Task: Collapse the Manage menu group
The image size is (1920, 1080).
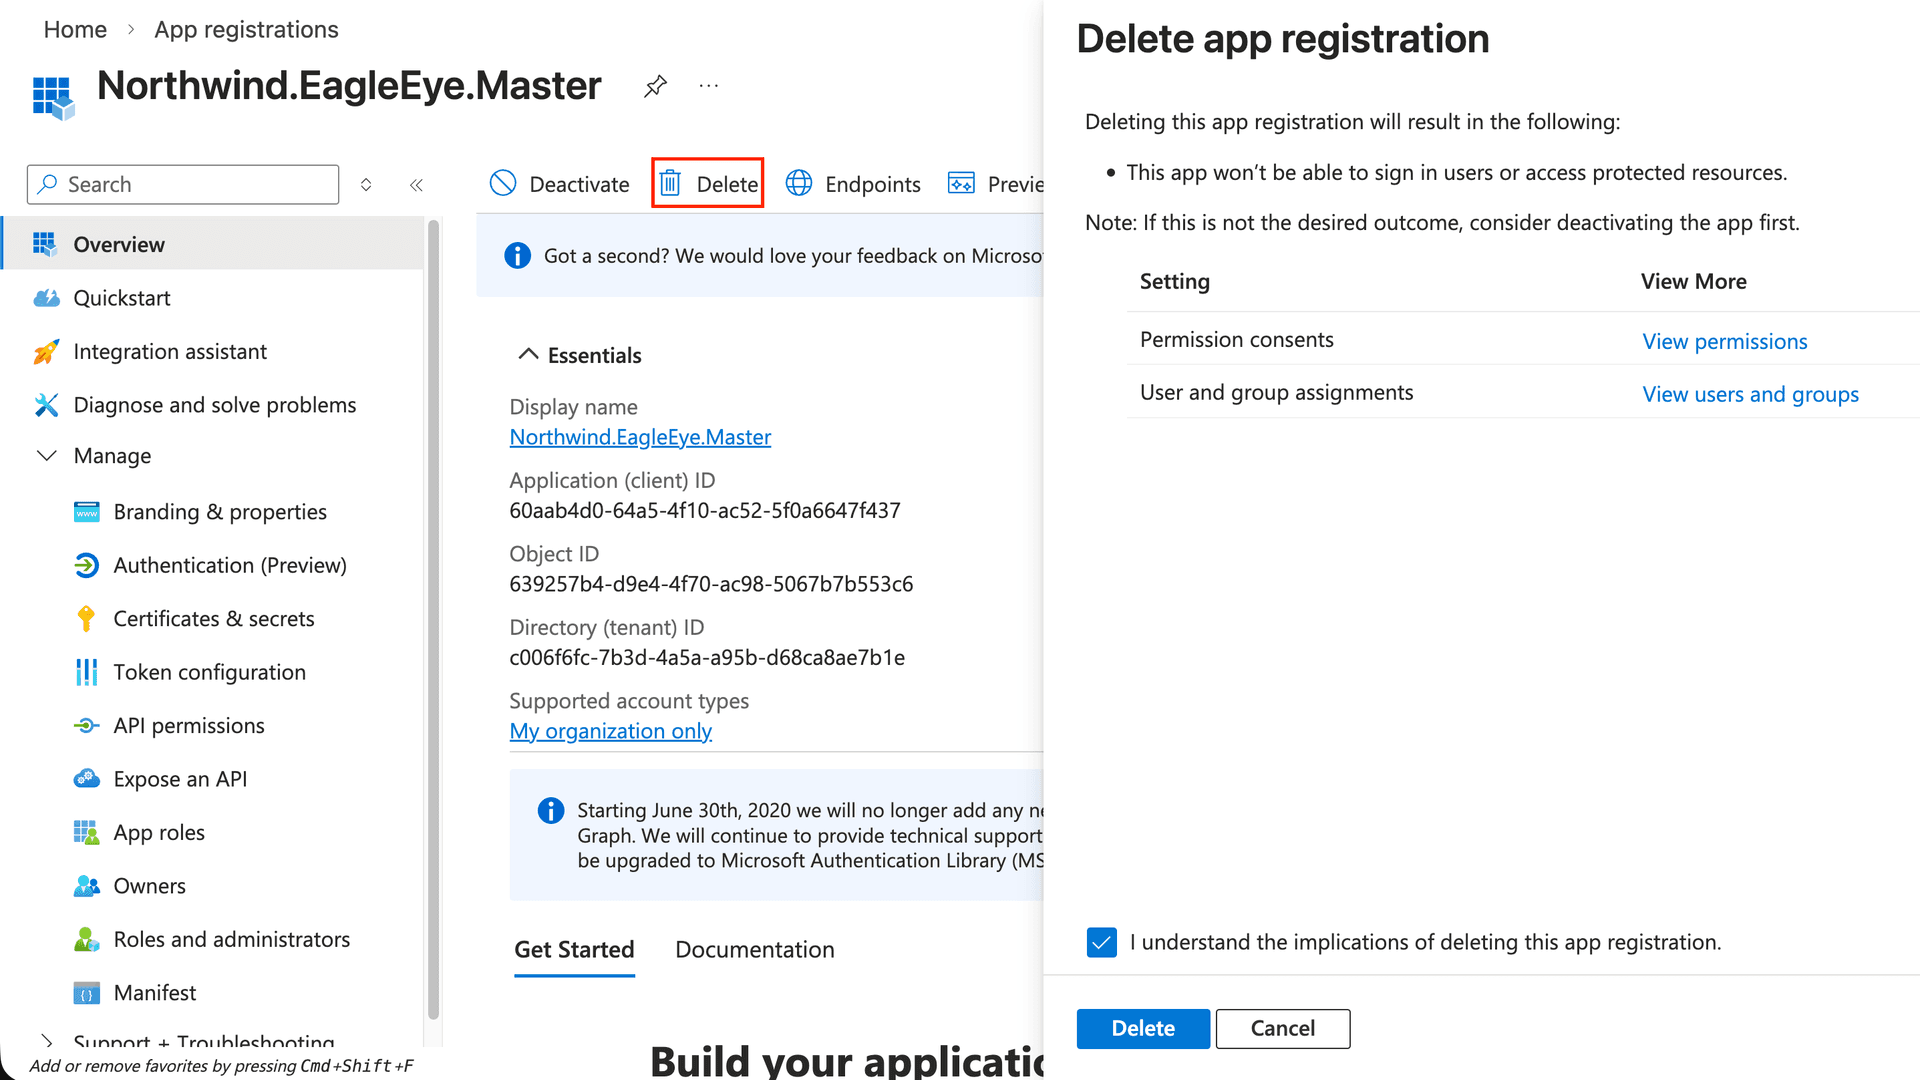Action: [47, 456]
